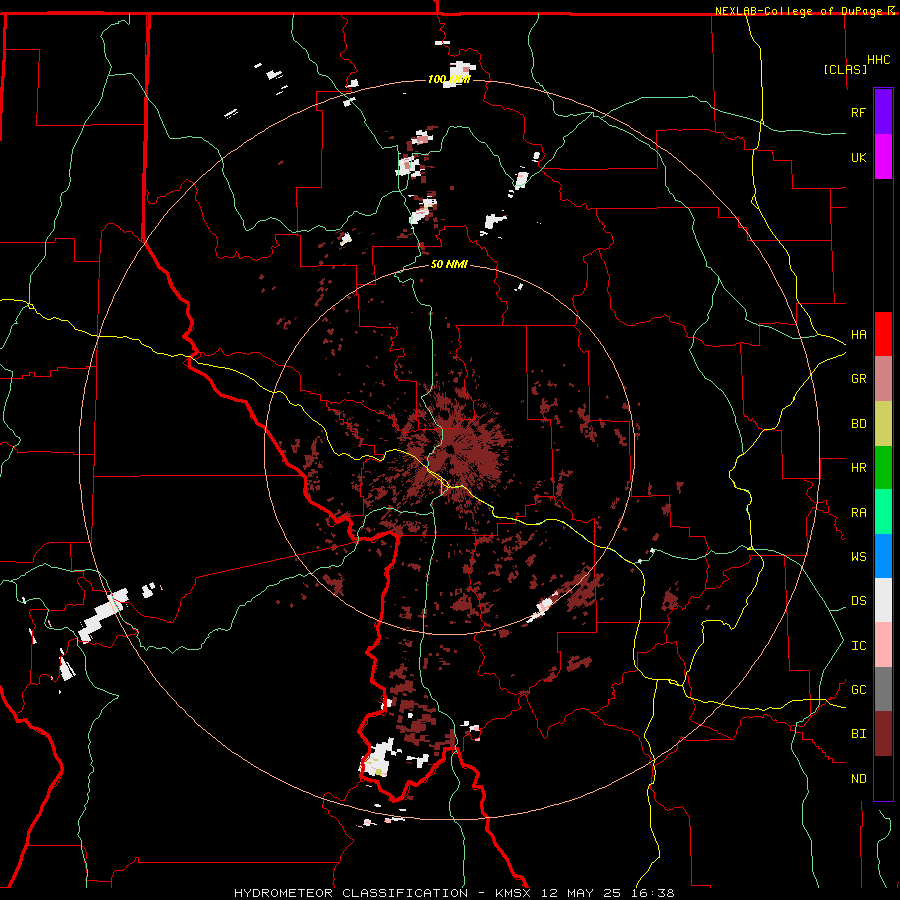Click the UK legend label
This screenshot has width=900, height=900.
pos(858,157)
